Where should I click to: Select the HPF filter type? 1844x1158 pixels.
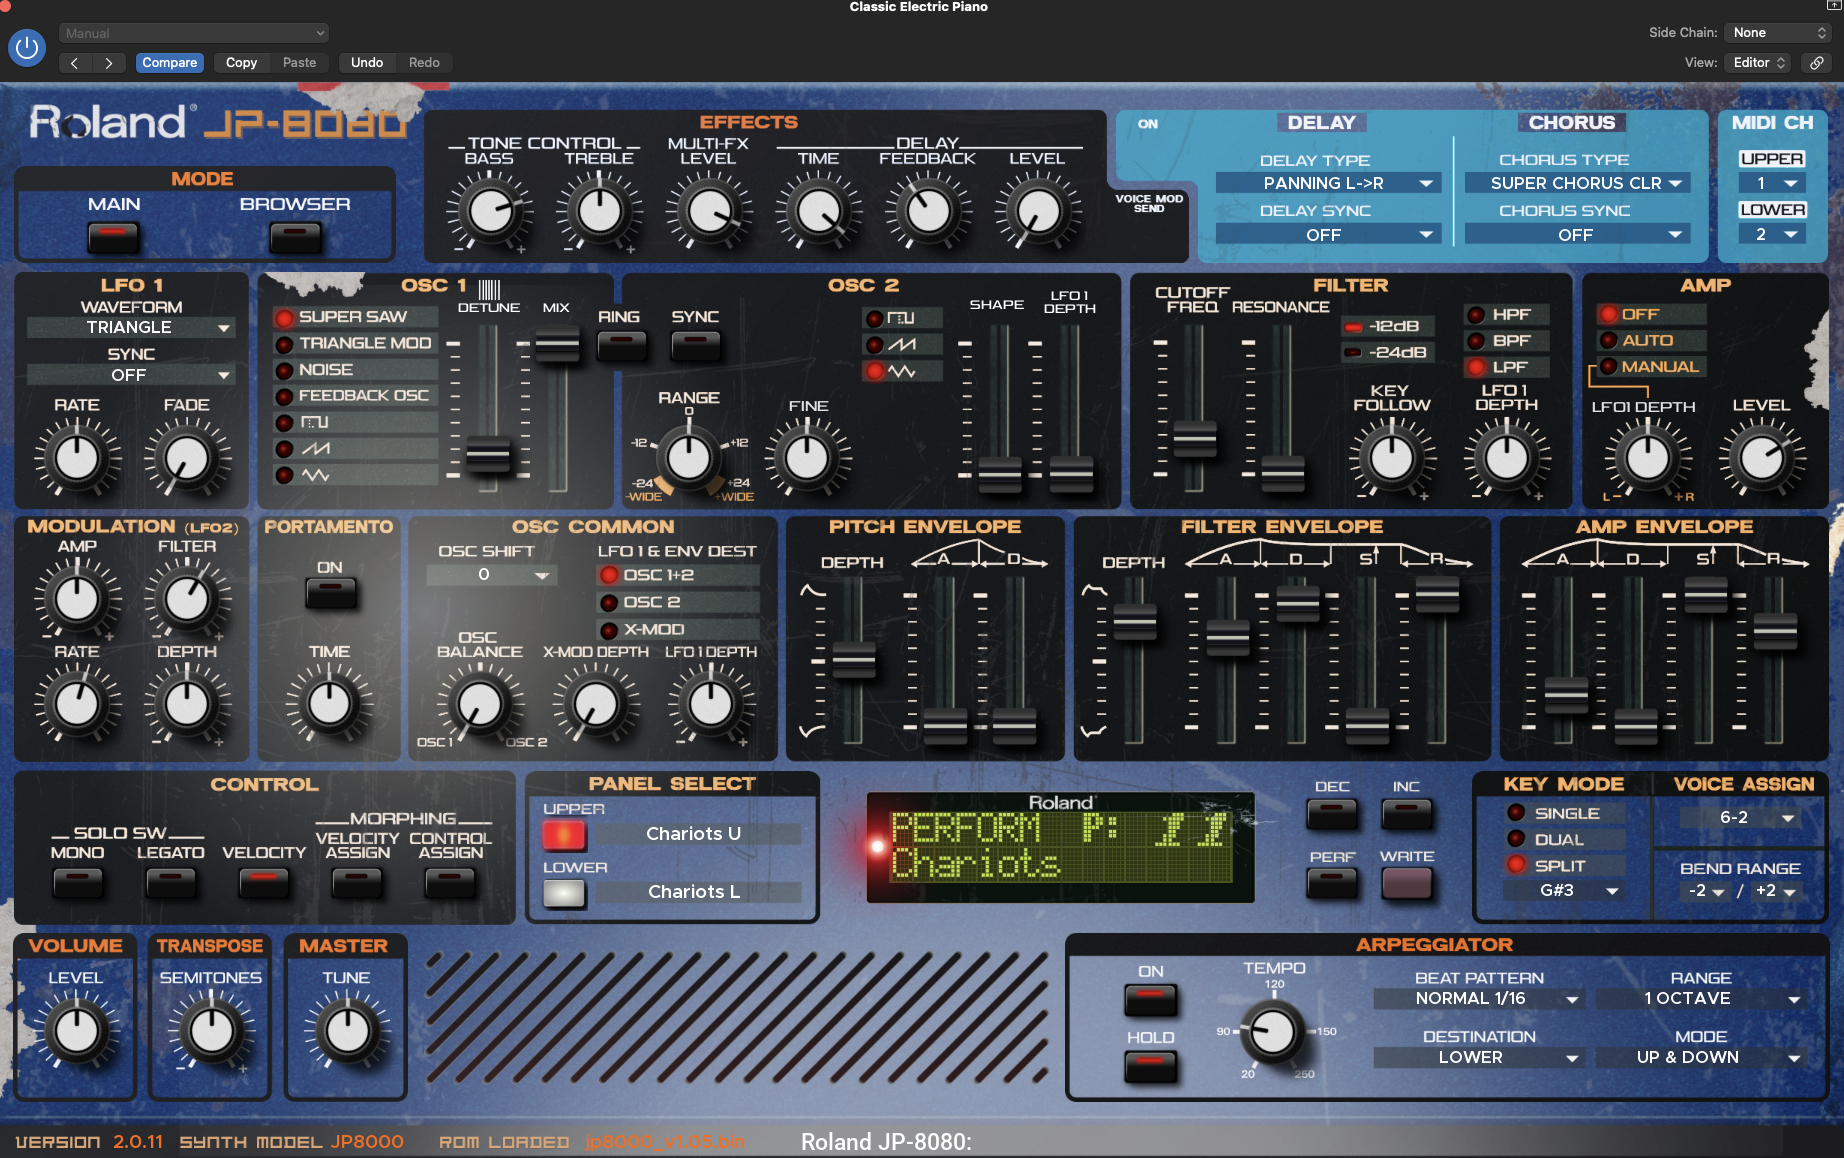1507,314
